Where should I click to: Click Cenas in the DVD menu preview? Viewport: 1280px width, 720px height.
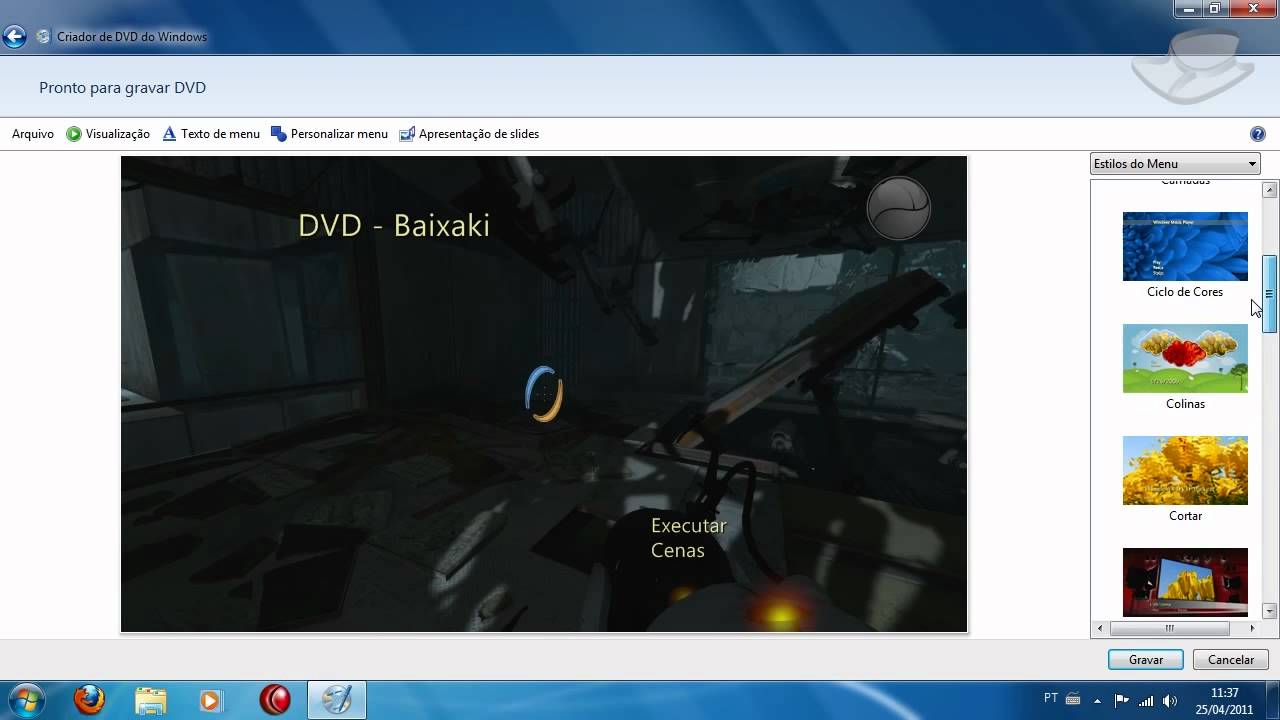coord(678,550)
